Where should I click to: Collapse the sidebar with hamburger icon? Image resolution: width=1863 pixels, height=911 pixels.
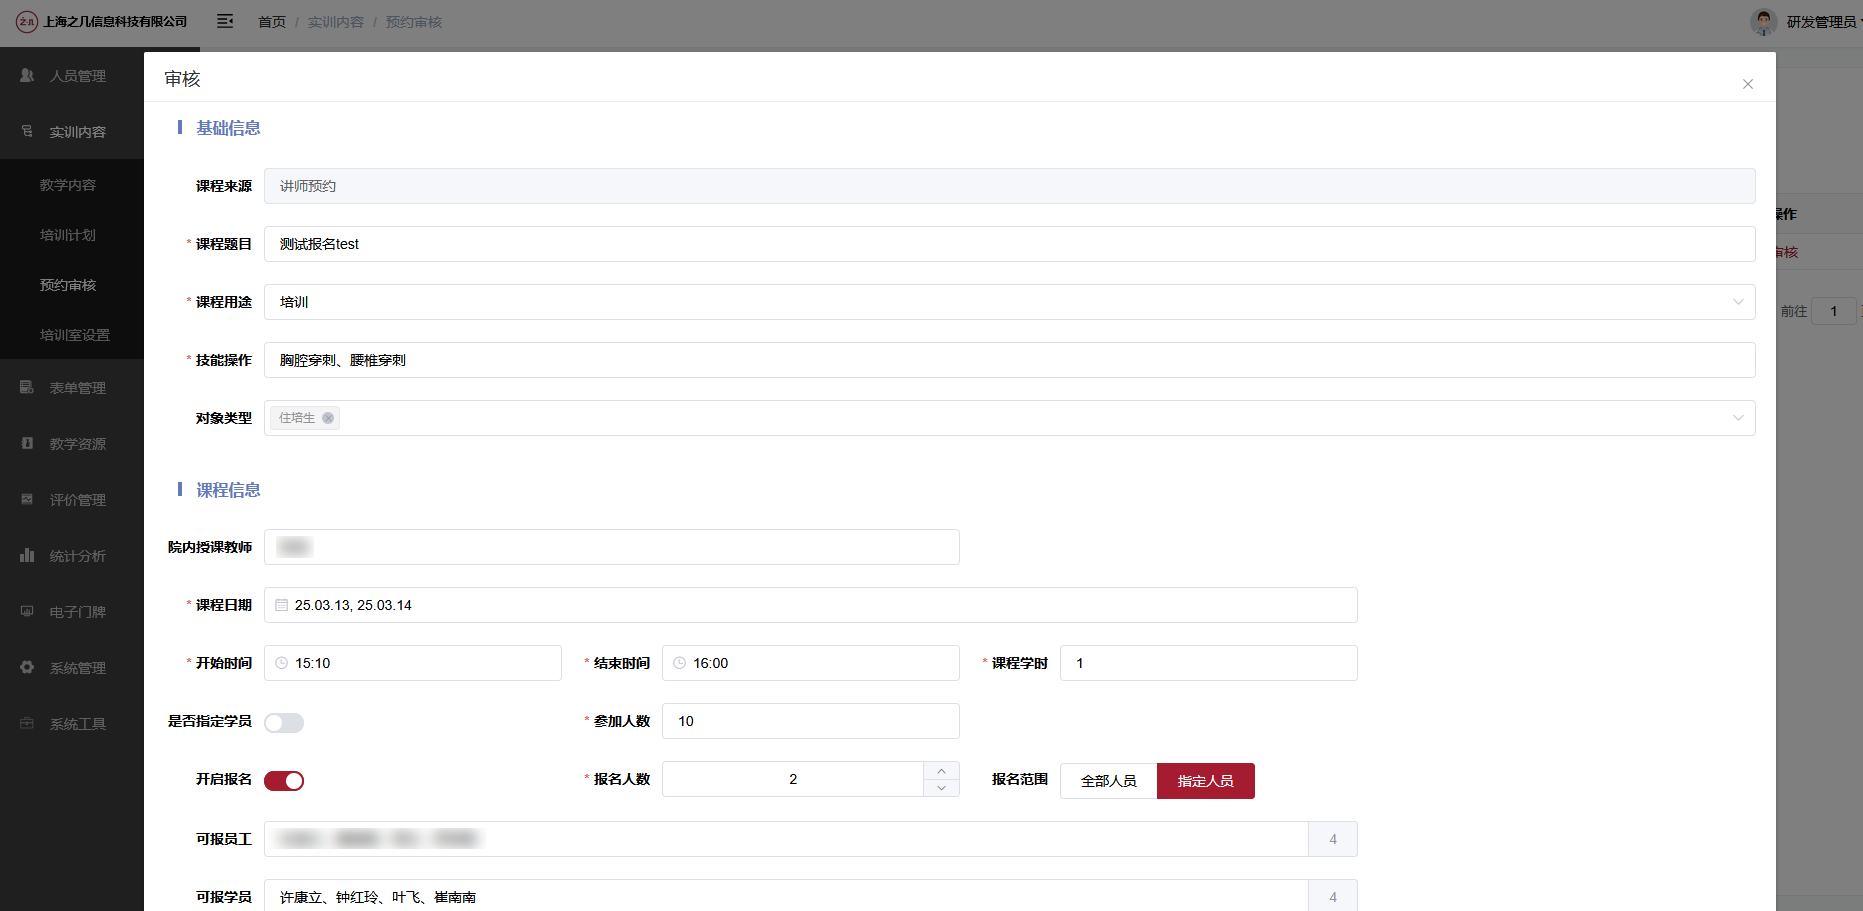[x=225, y=21]
